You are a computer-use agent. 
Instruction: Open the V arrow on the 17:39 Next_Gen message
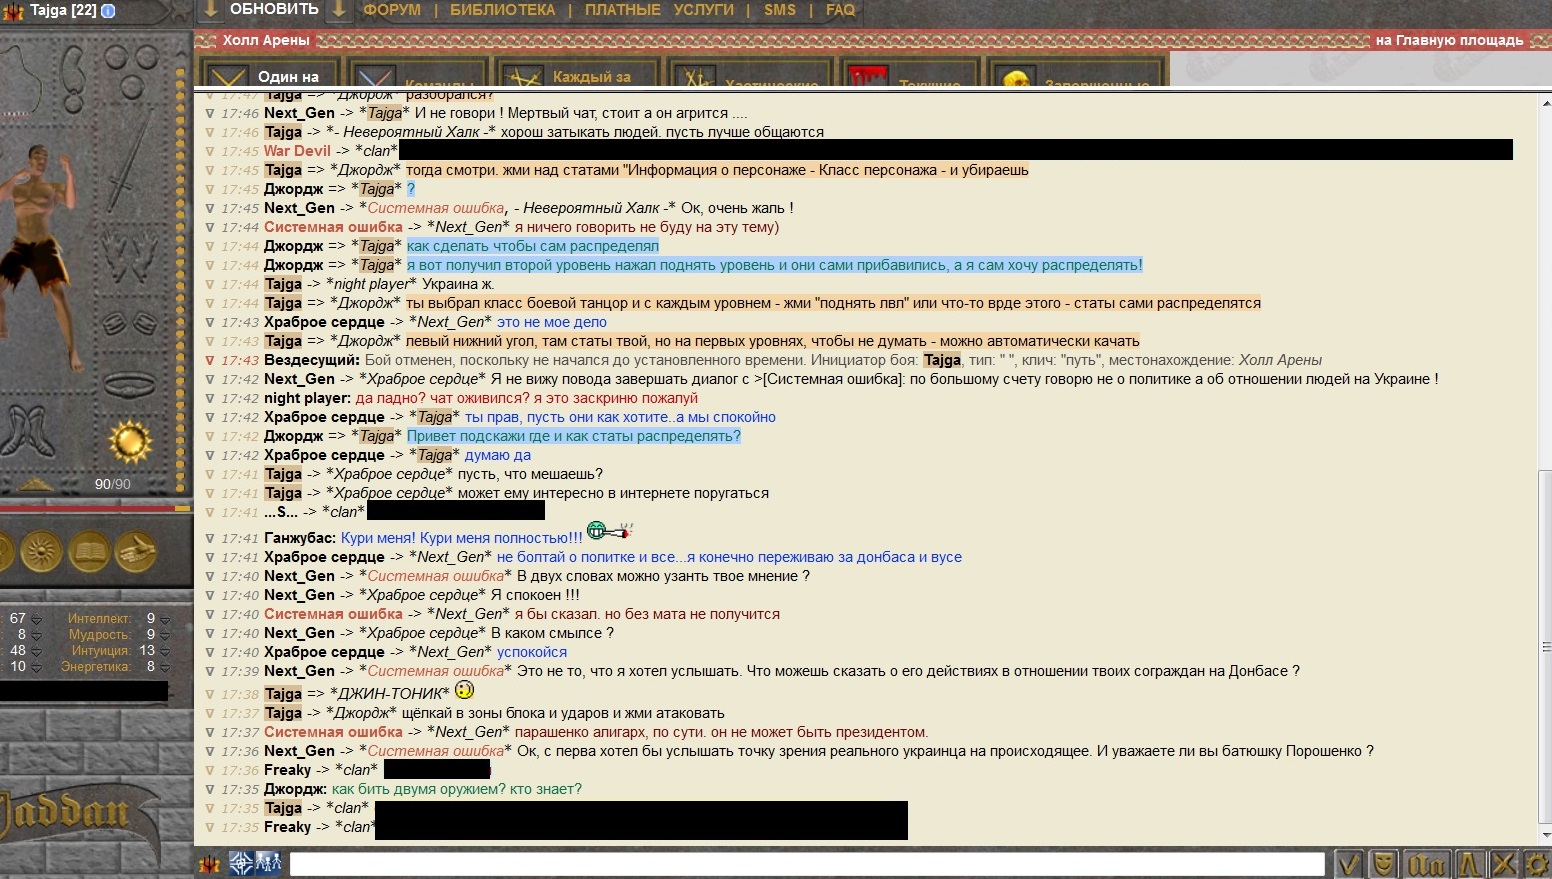pos(210,672)
